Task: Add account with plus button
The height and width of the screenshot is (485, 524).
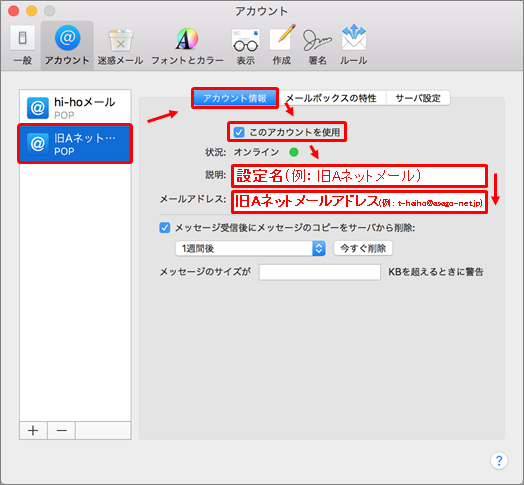Action: point(33,431)
